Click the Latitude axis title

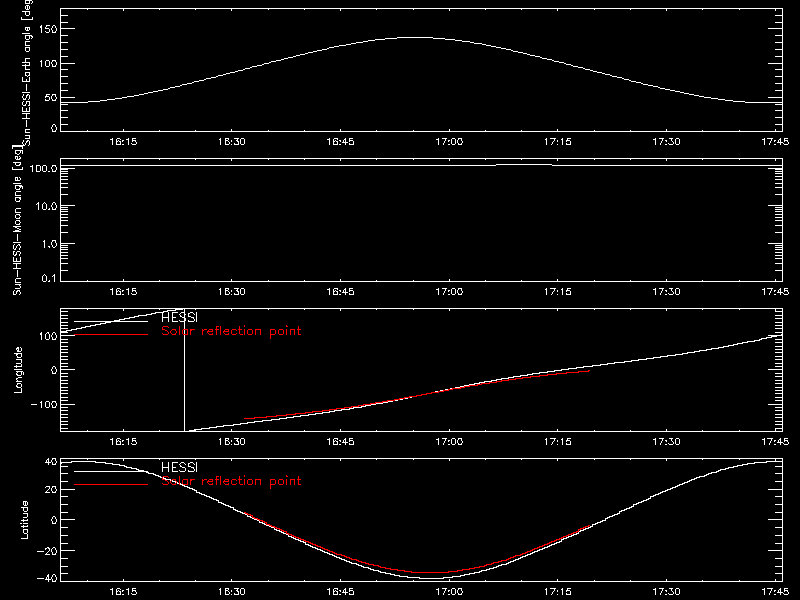[24, 520]
